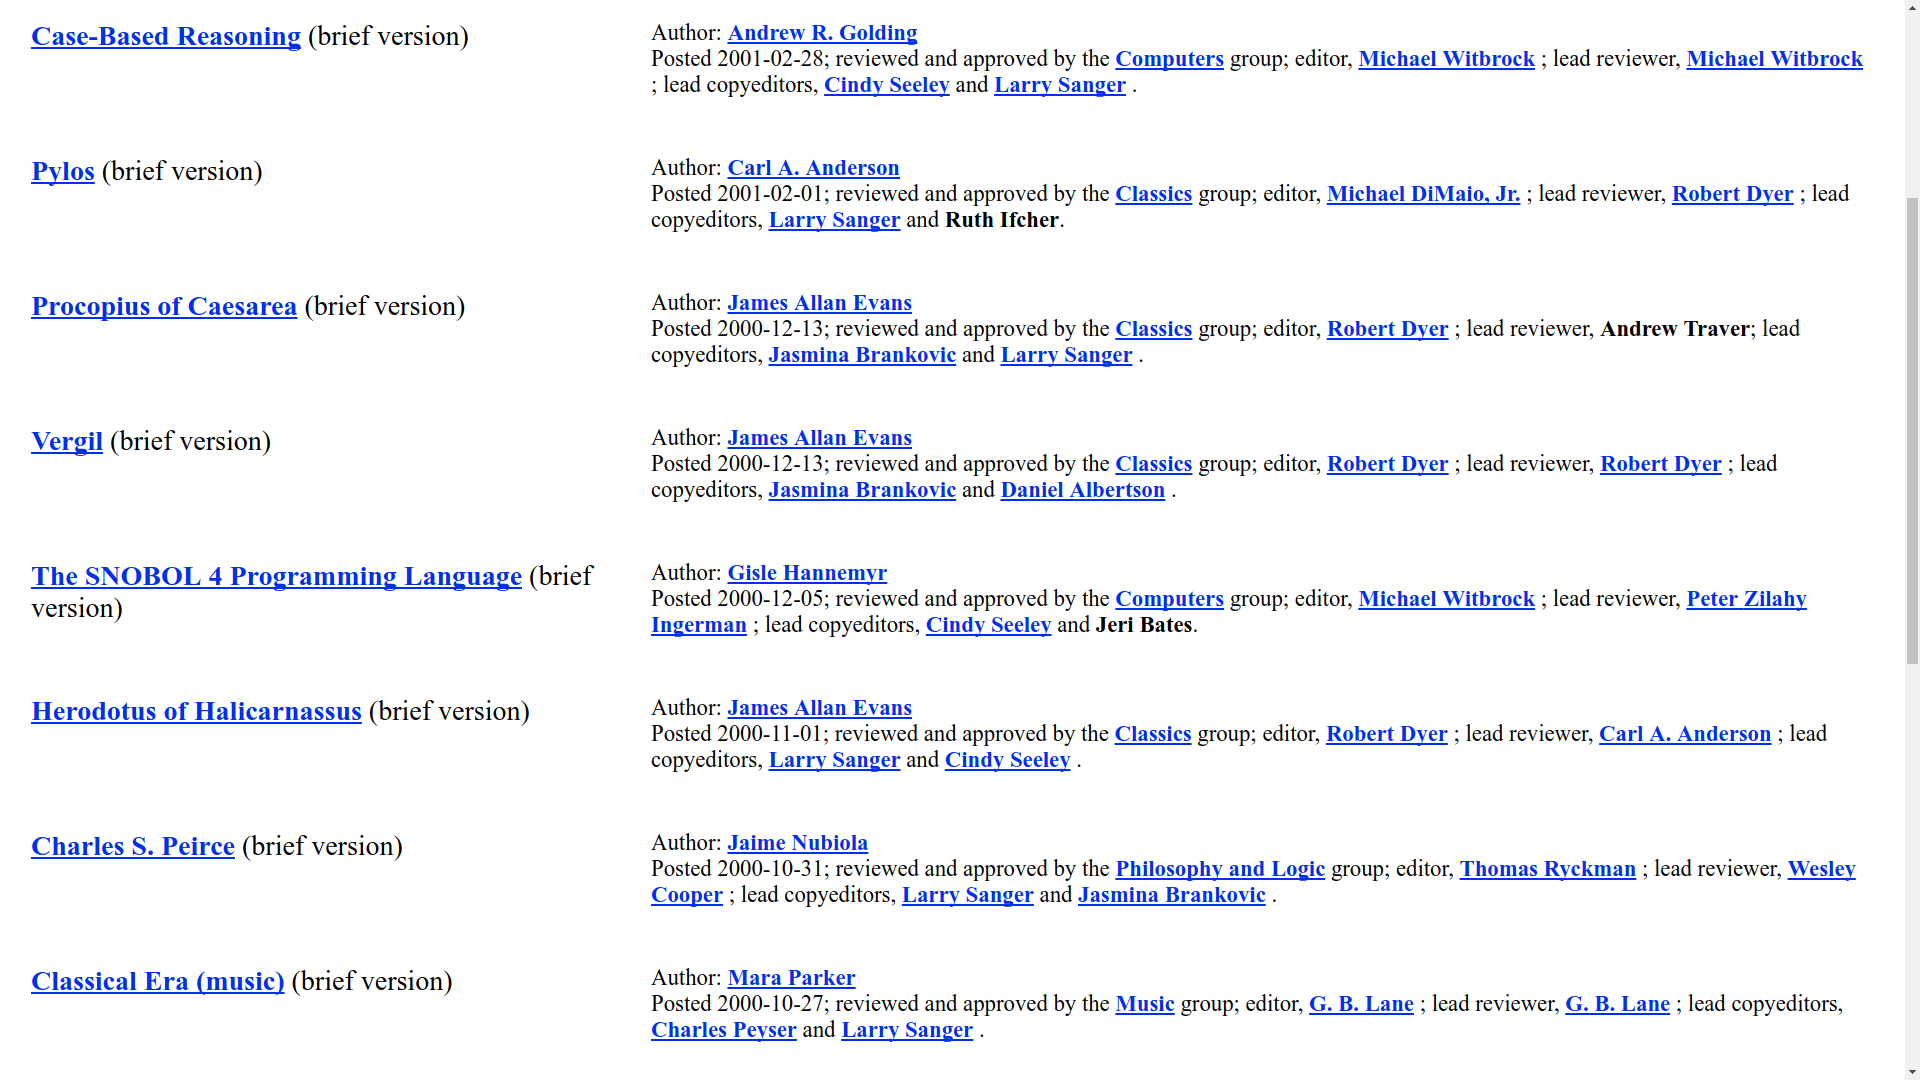Click Cindy Seeley in SNOBOL 4 entry
Image resolution: width=1920 pixels, height=1080 pixels.
coord(988,625)
